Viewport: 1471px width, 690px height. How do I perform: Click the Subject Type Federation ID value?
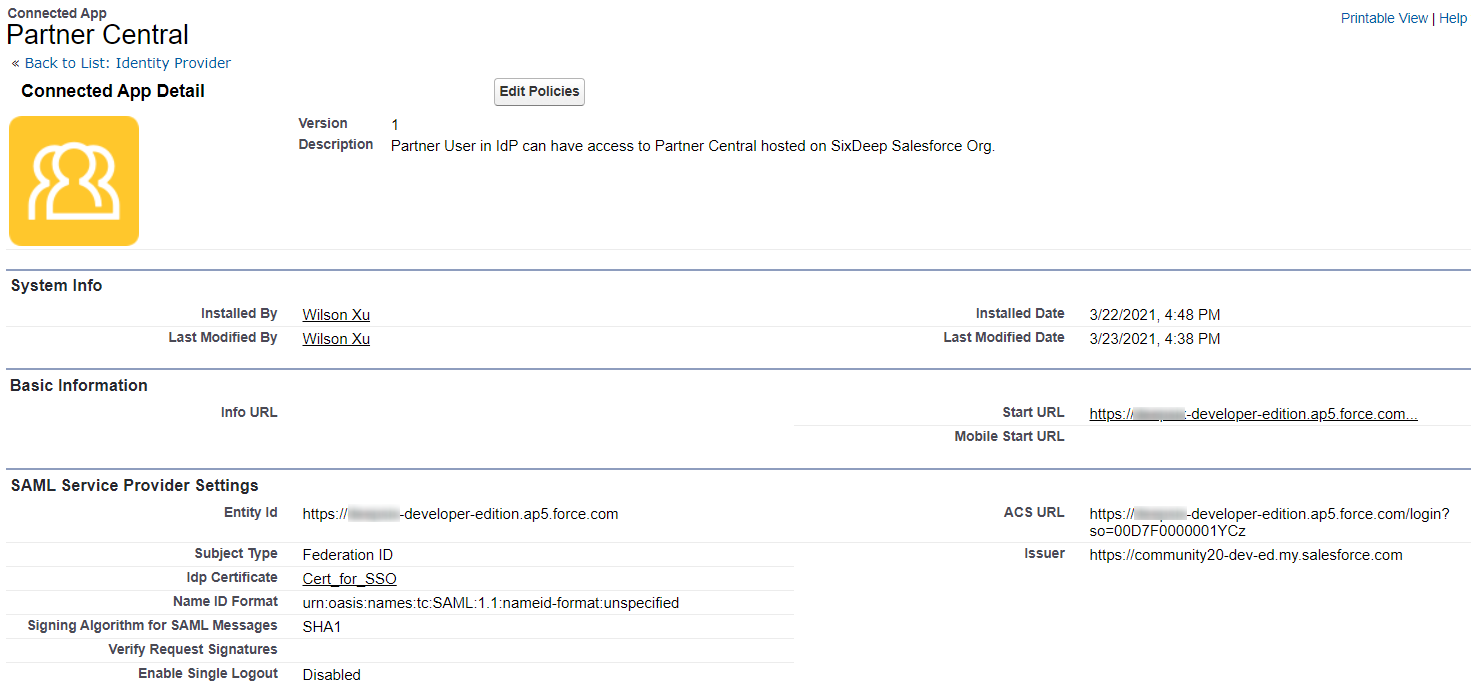point(347,554)
